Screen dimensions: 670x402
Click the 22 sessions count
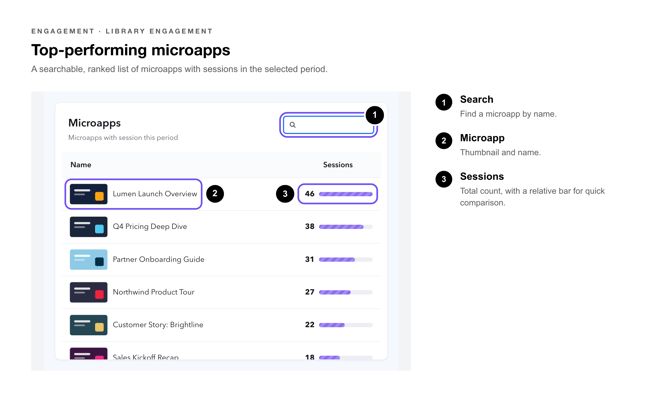309,325
